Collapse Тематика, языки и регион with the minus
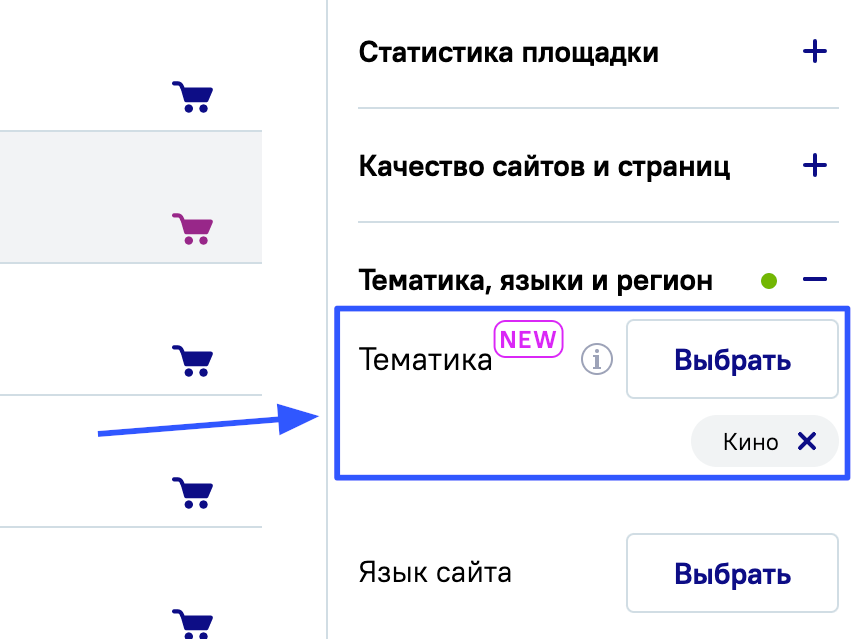856x639 pixels. click(815, 281)
